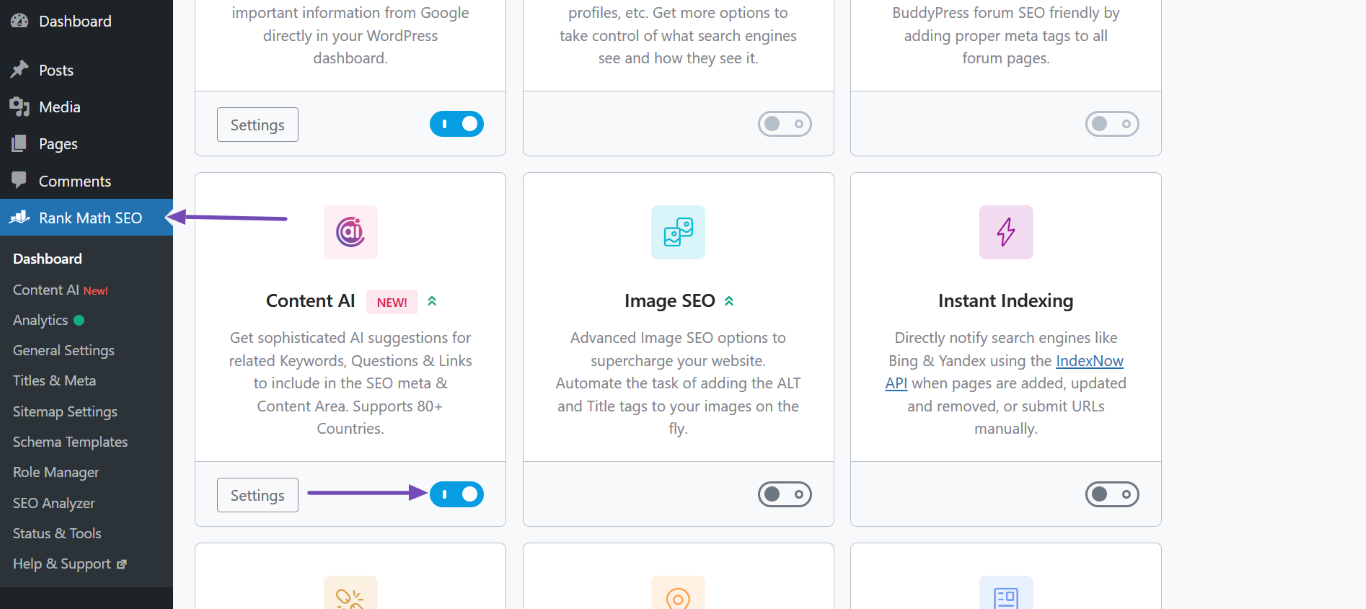
Task: Open the Rank Math SEO menu
Action: coord(86,218)
